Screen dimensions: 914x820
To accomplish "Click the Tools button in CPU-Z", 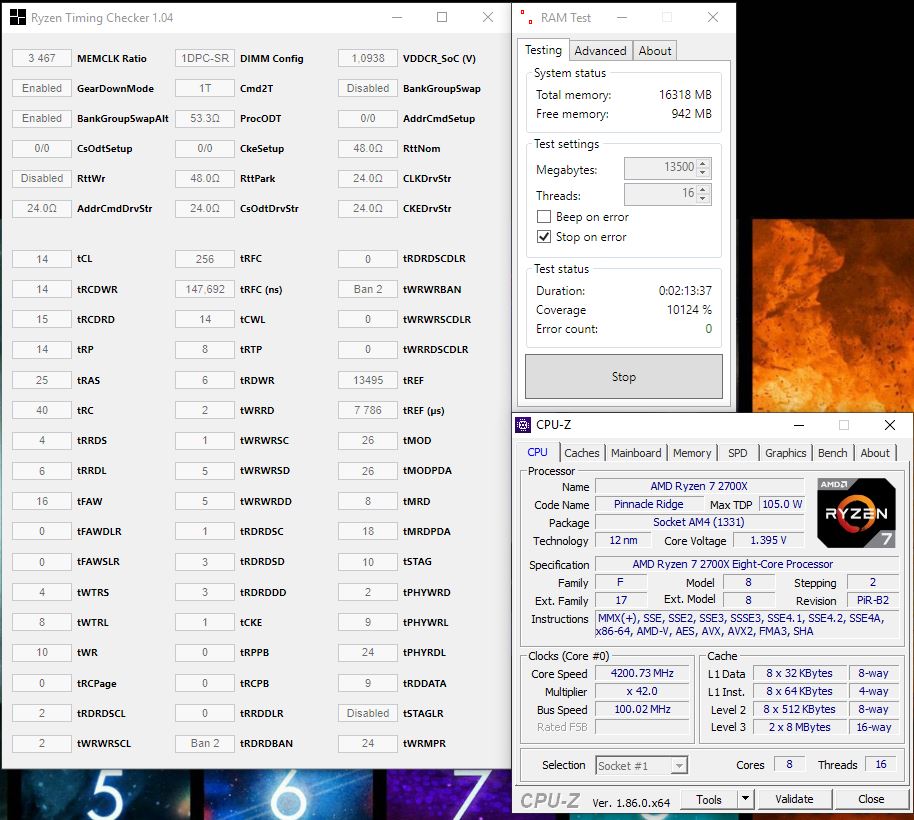I will (x=709, y=799).
